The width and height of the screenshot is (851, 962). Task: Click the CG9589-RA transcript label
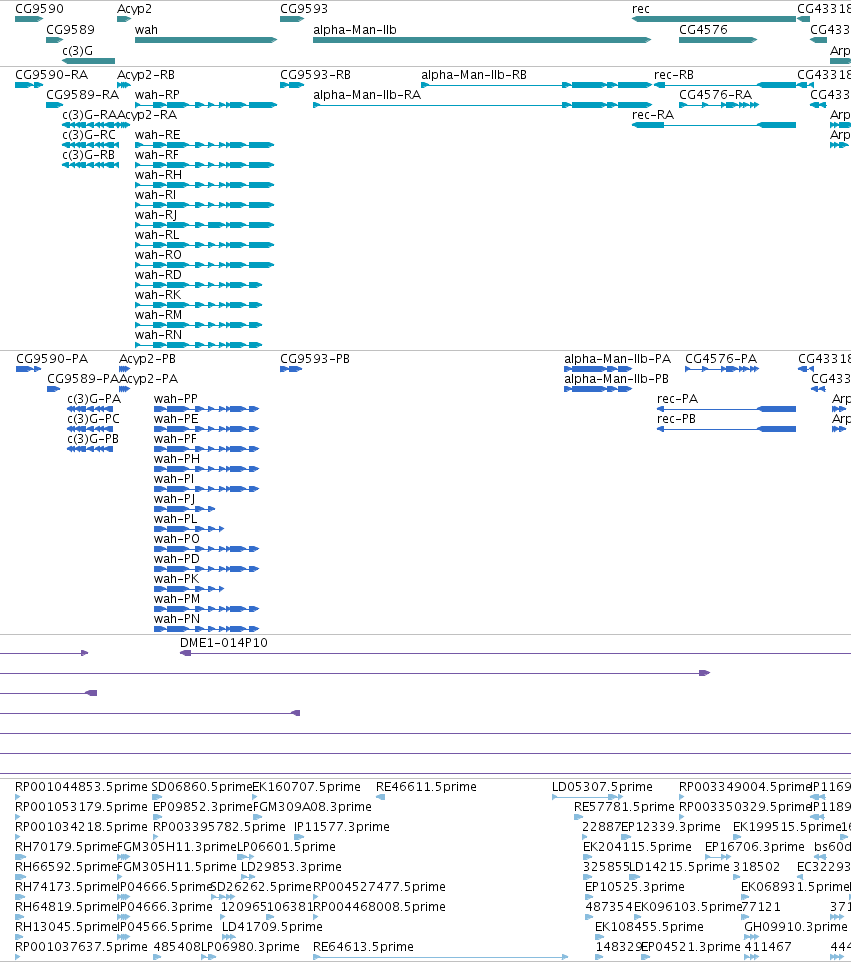83,95
